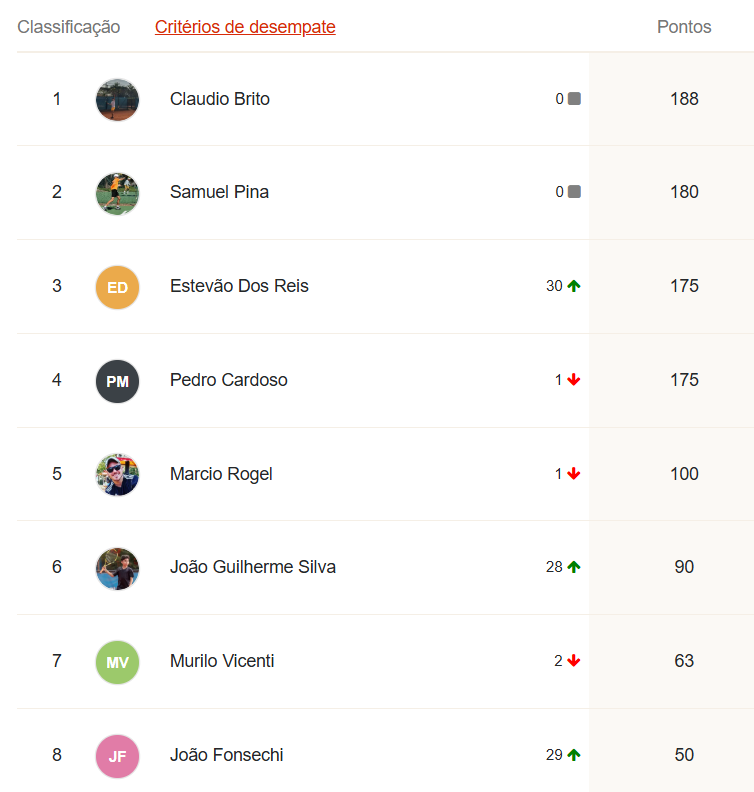Open the Critérios de desempate link
754x792 pixels.
pyautogui.click(x=245, y=27)
